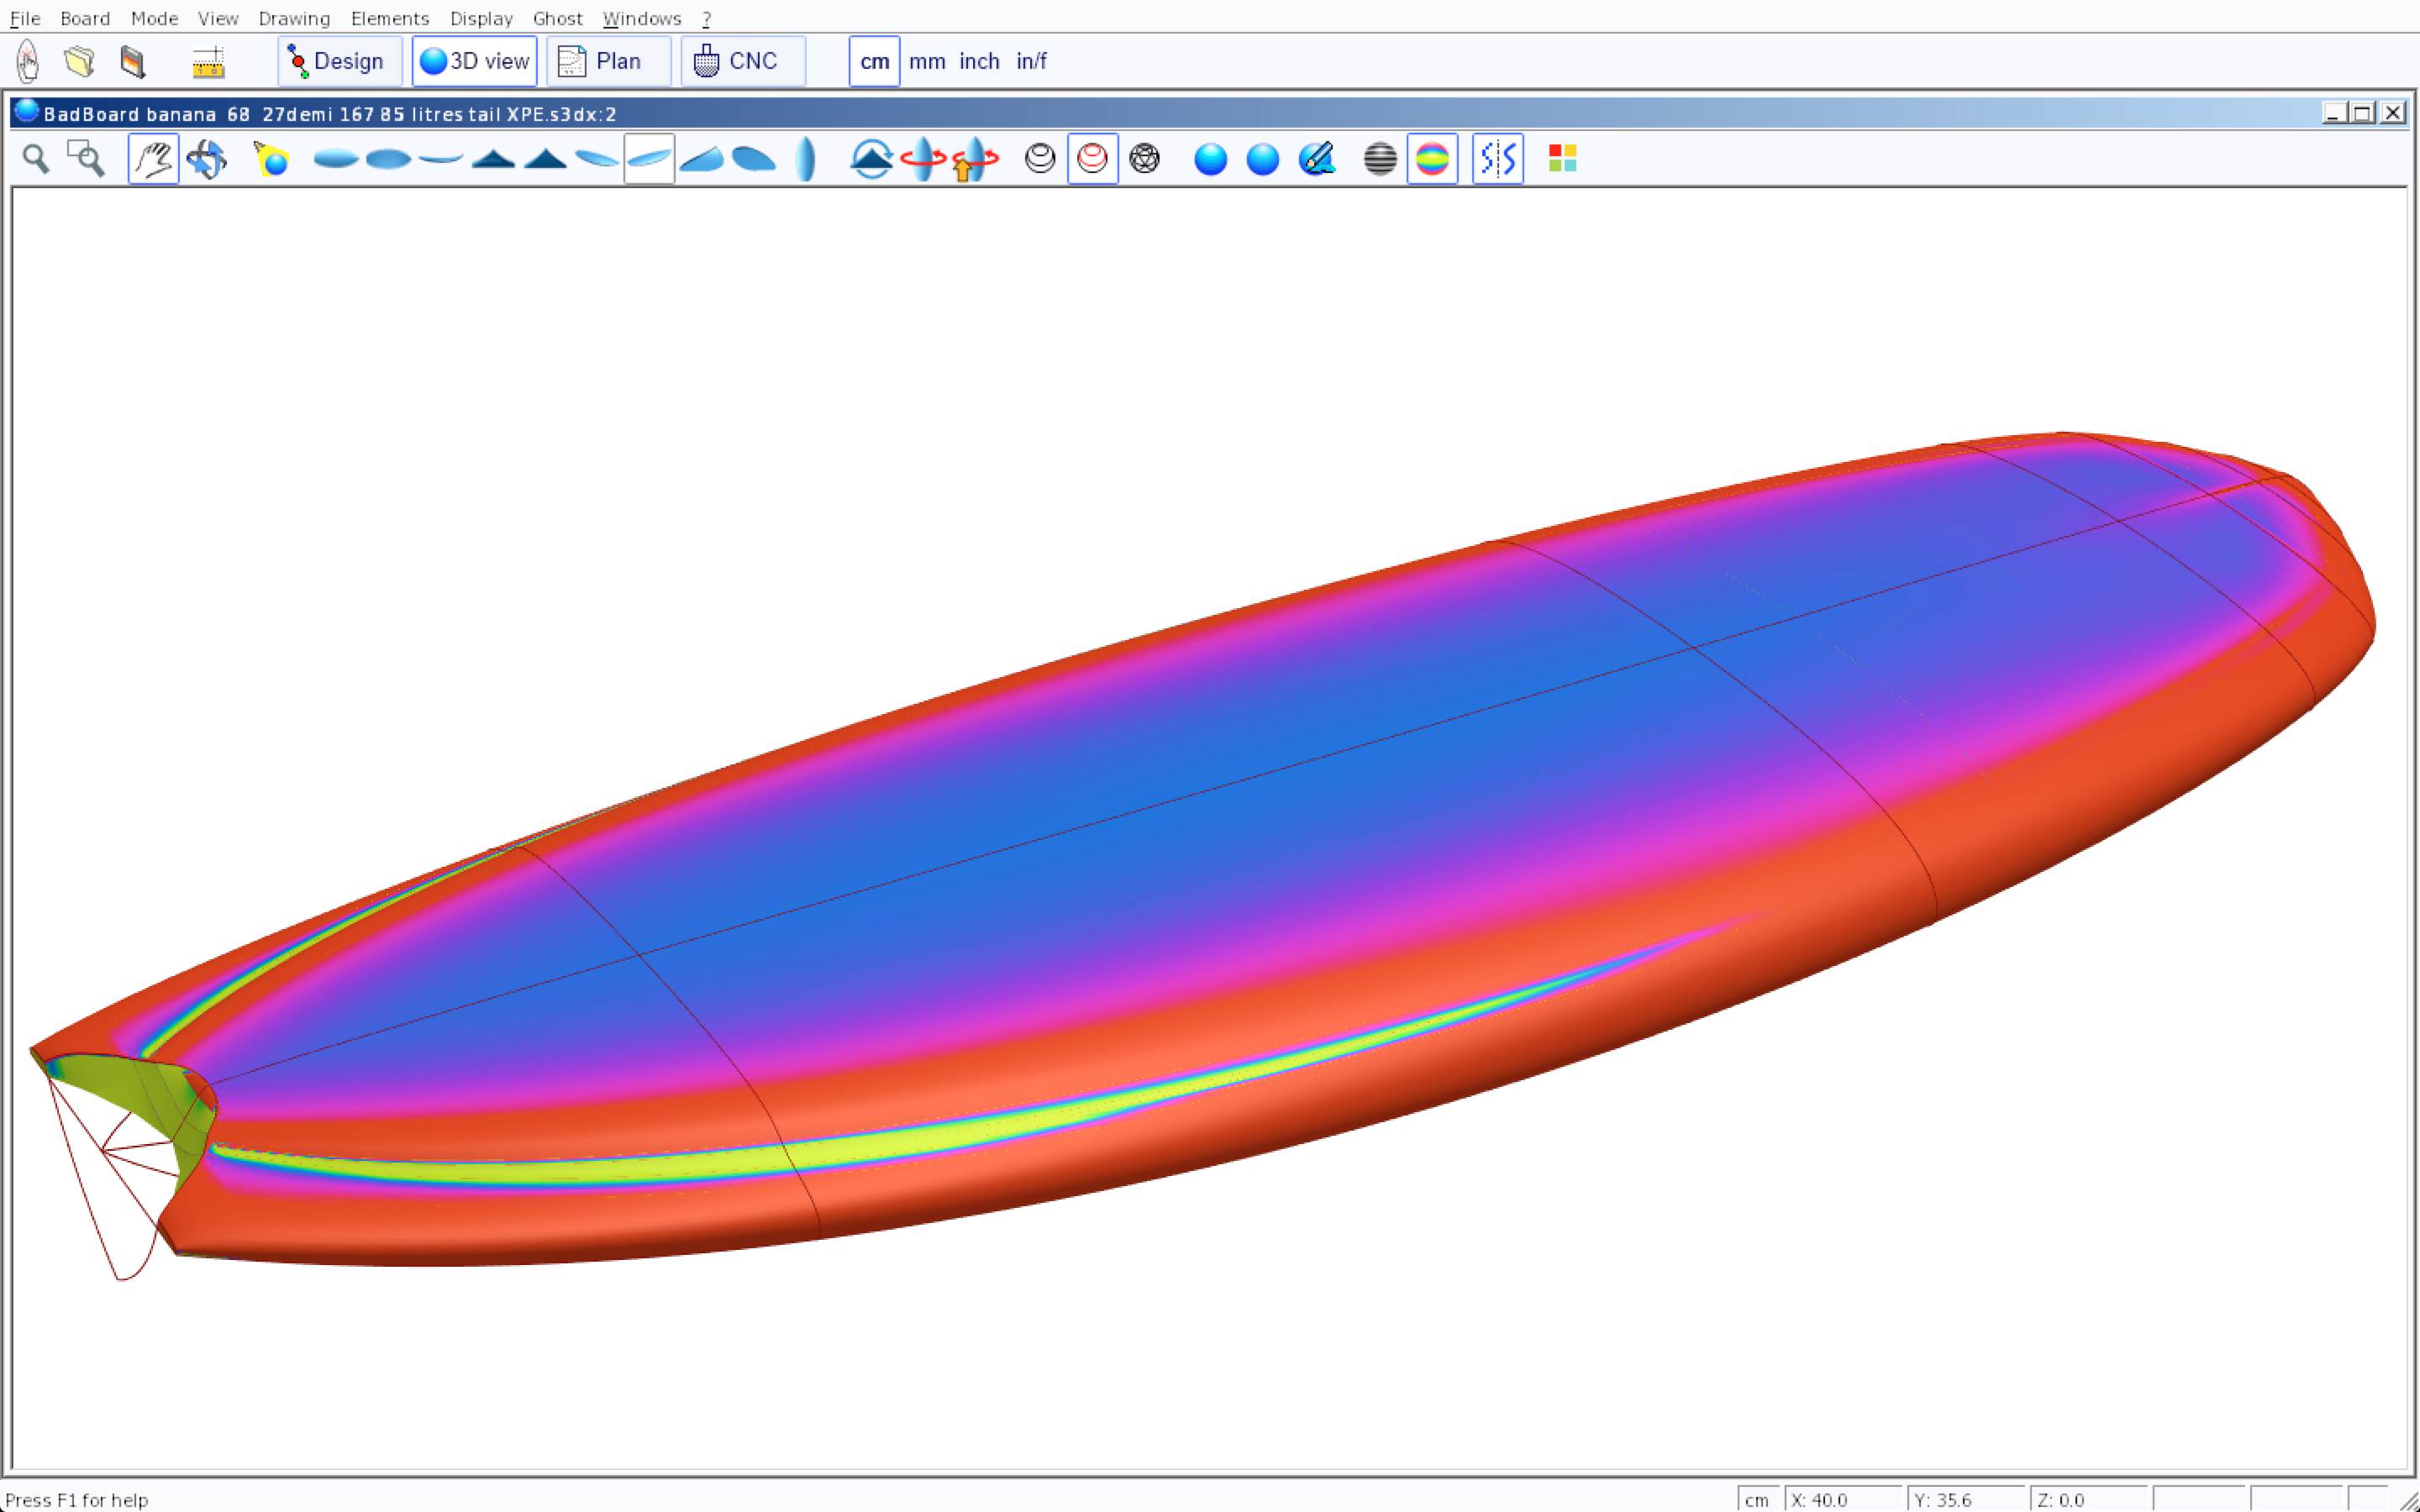The height and width of the screenshot is (1512, 2420).
Task: Click the light source position icon
Action: coord(271,159)
